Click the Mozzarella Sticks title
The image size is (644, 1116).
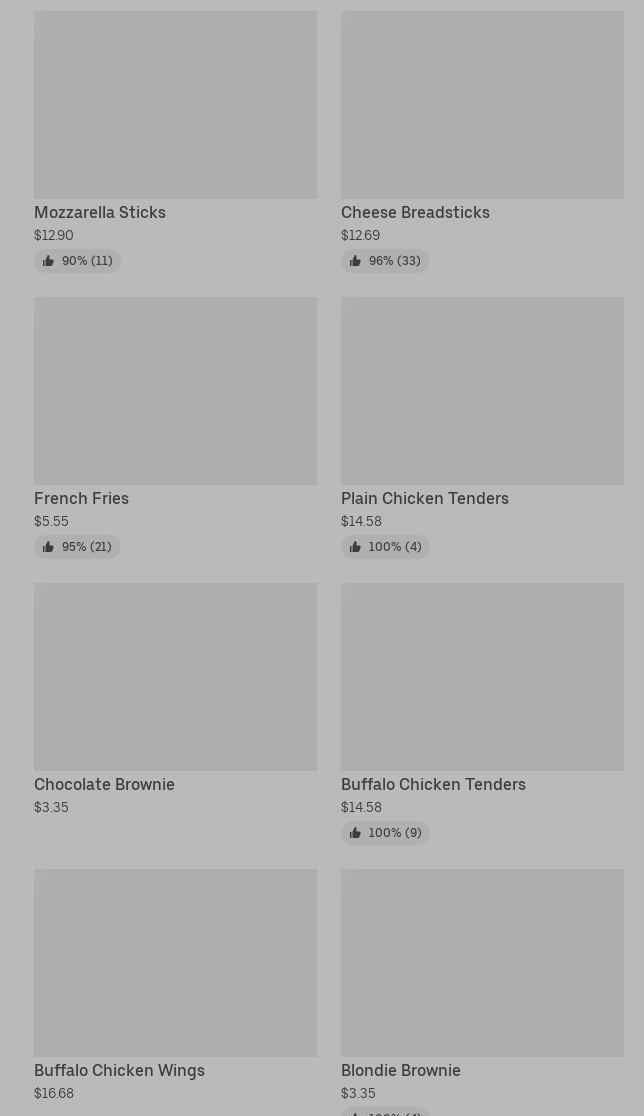coord(100,213)
